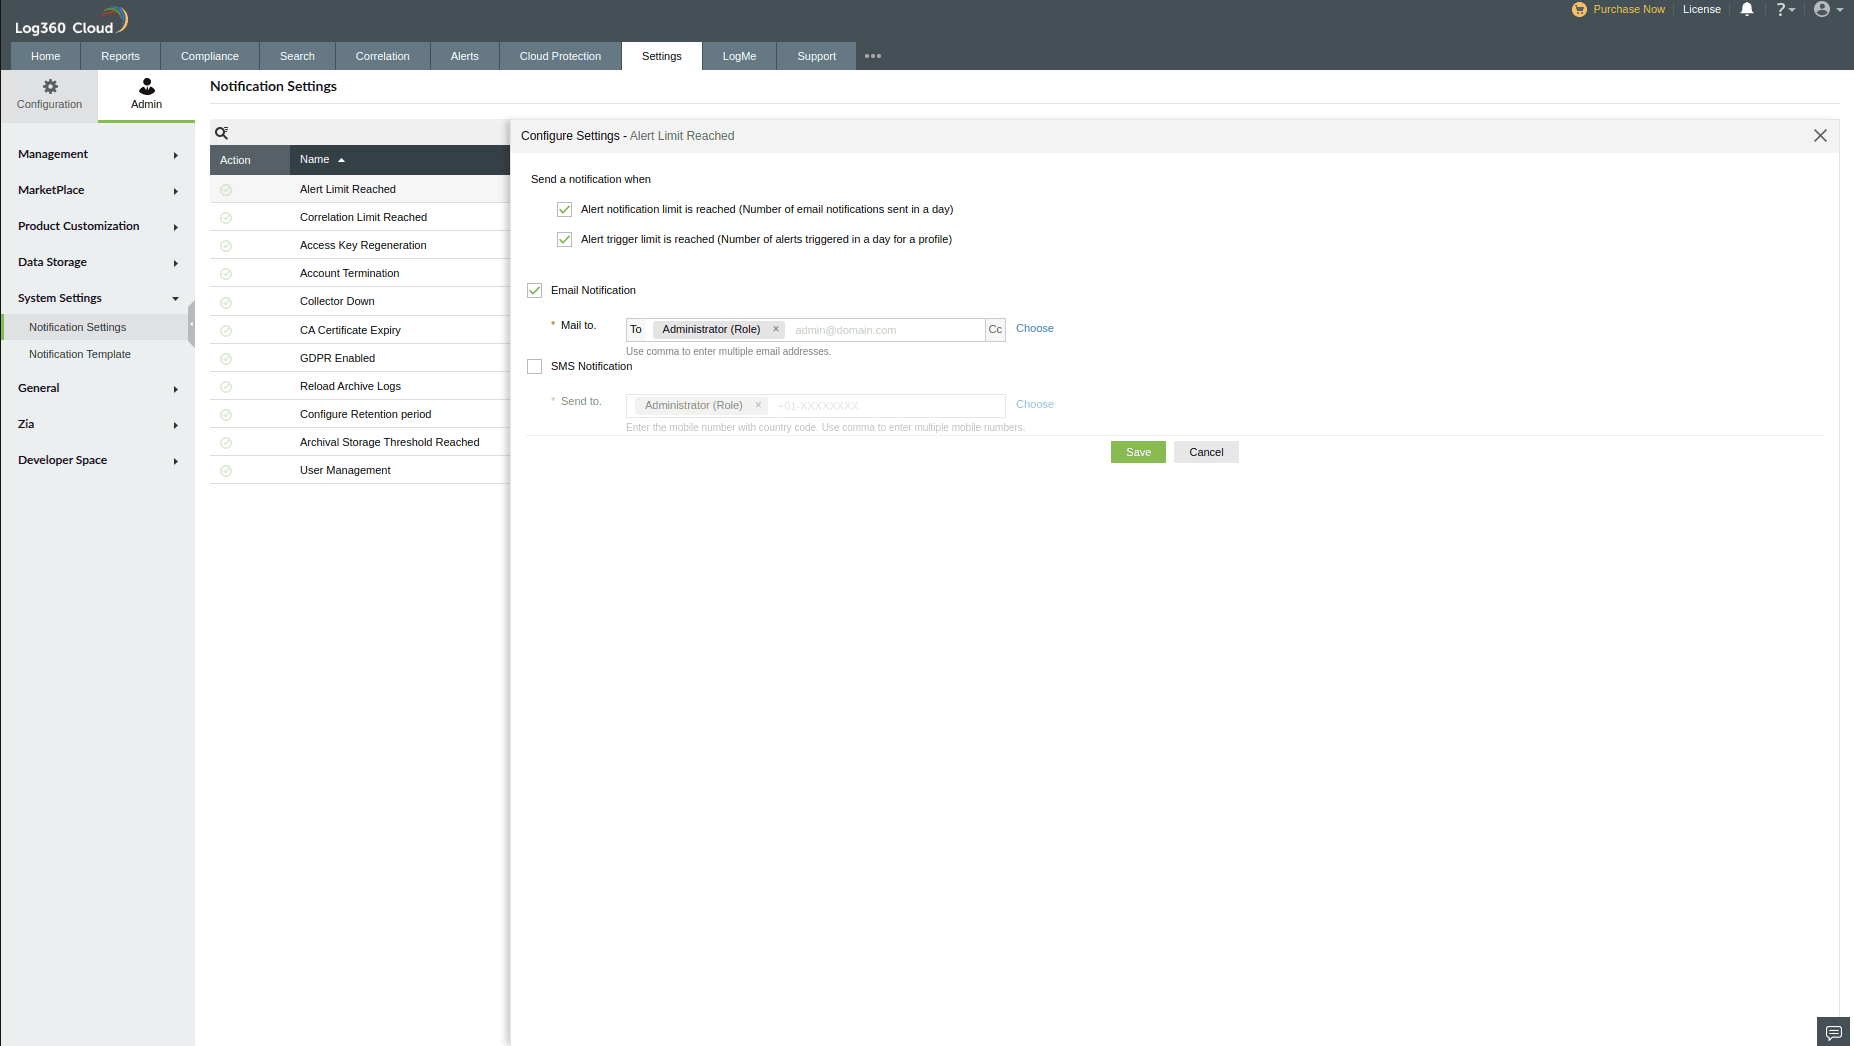Open the search icon above the Action column

222,133
